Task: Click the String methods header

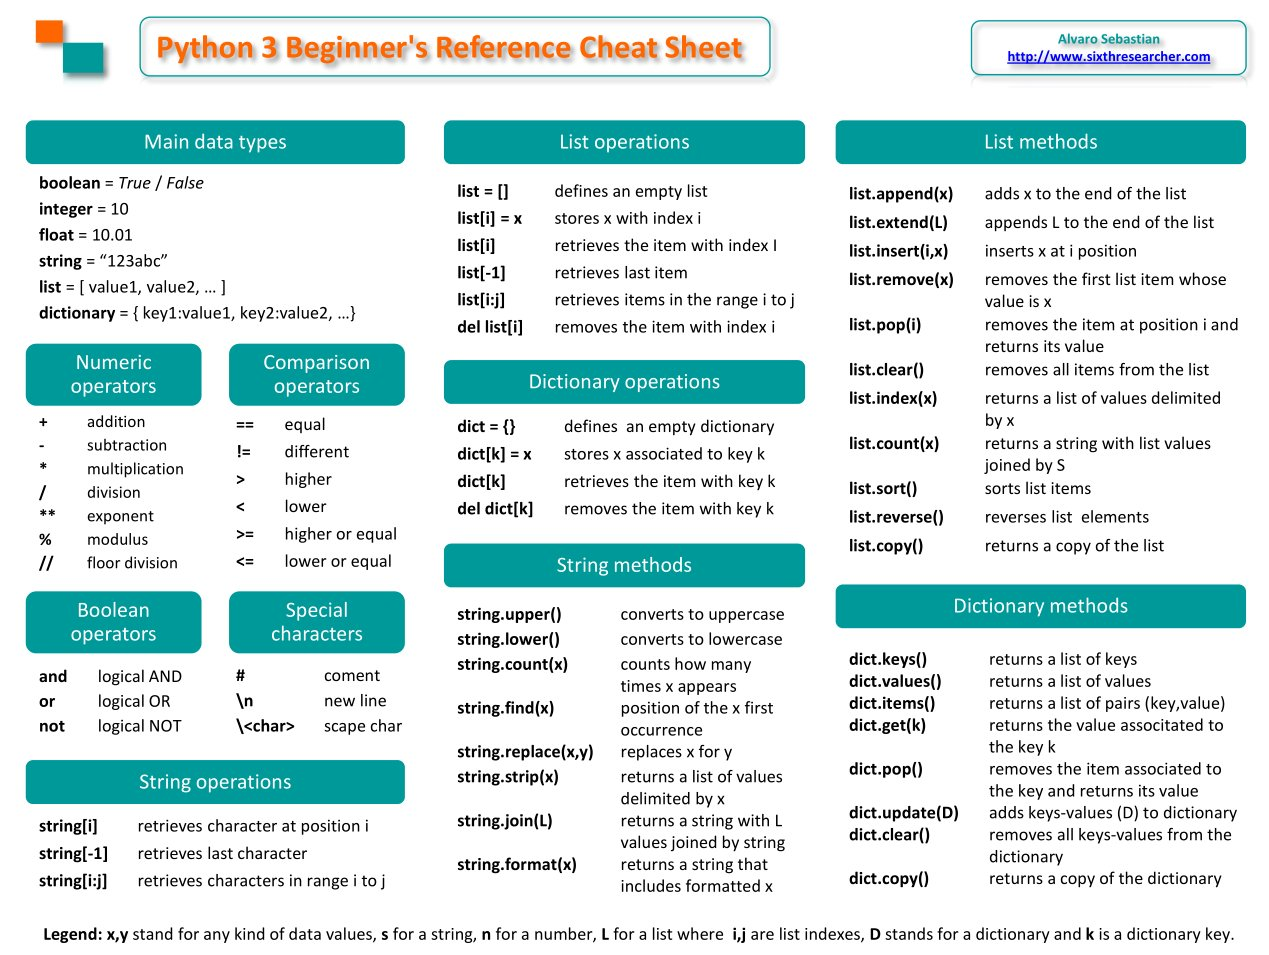Action: 624,565
